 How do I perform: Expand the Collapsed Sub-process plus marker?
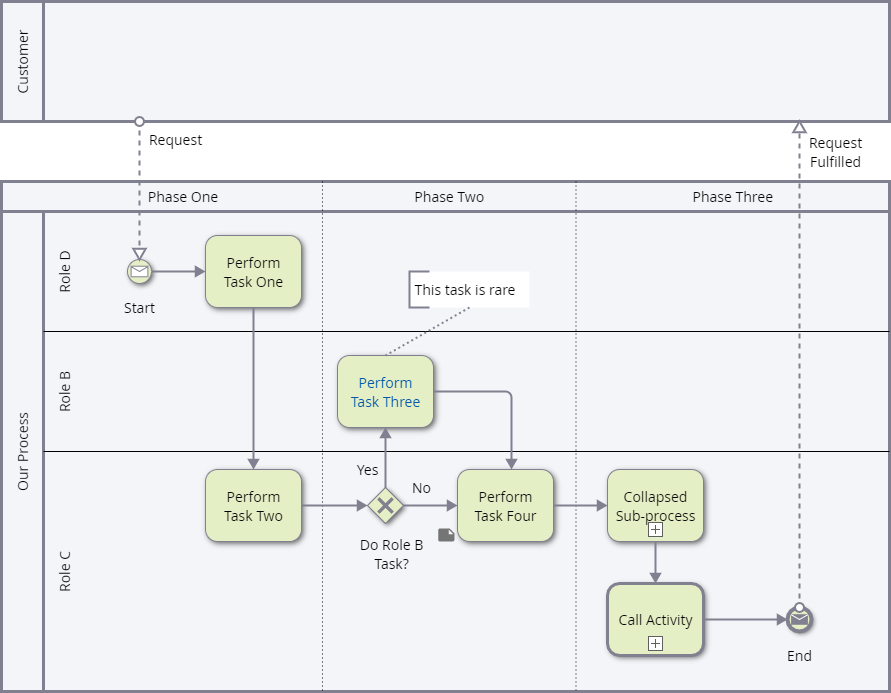tap(655, 530)
